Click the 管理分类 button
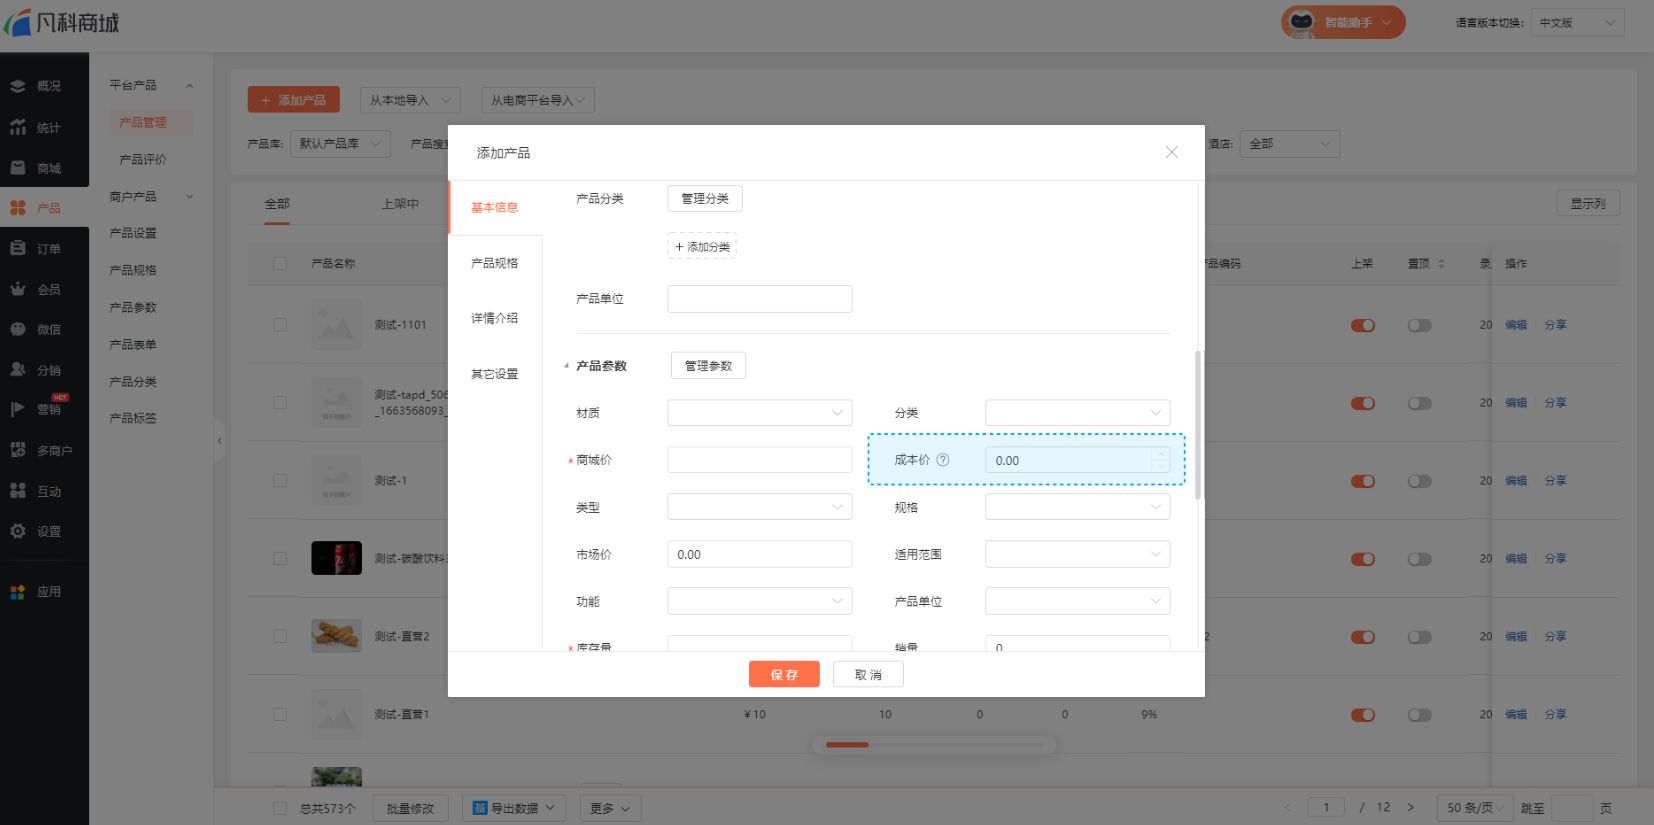Image resolution: width=1654 pixels, height=825 pixels. (x=705, y=199)
